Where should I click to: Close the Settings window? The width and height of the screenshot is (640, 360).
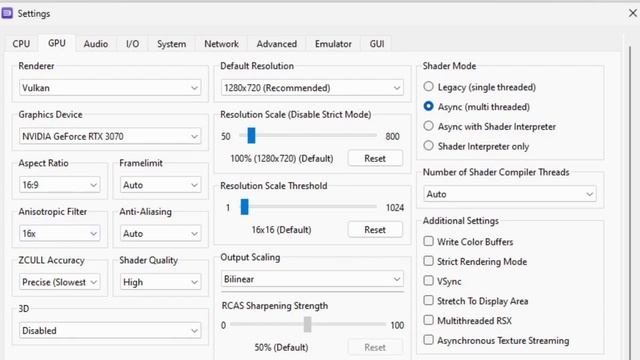(x=632, y=13)
